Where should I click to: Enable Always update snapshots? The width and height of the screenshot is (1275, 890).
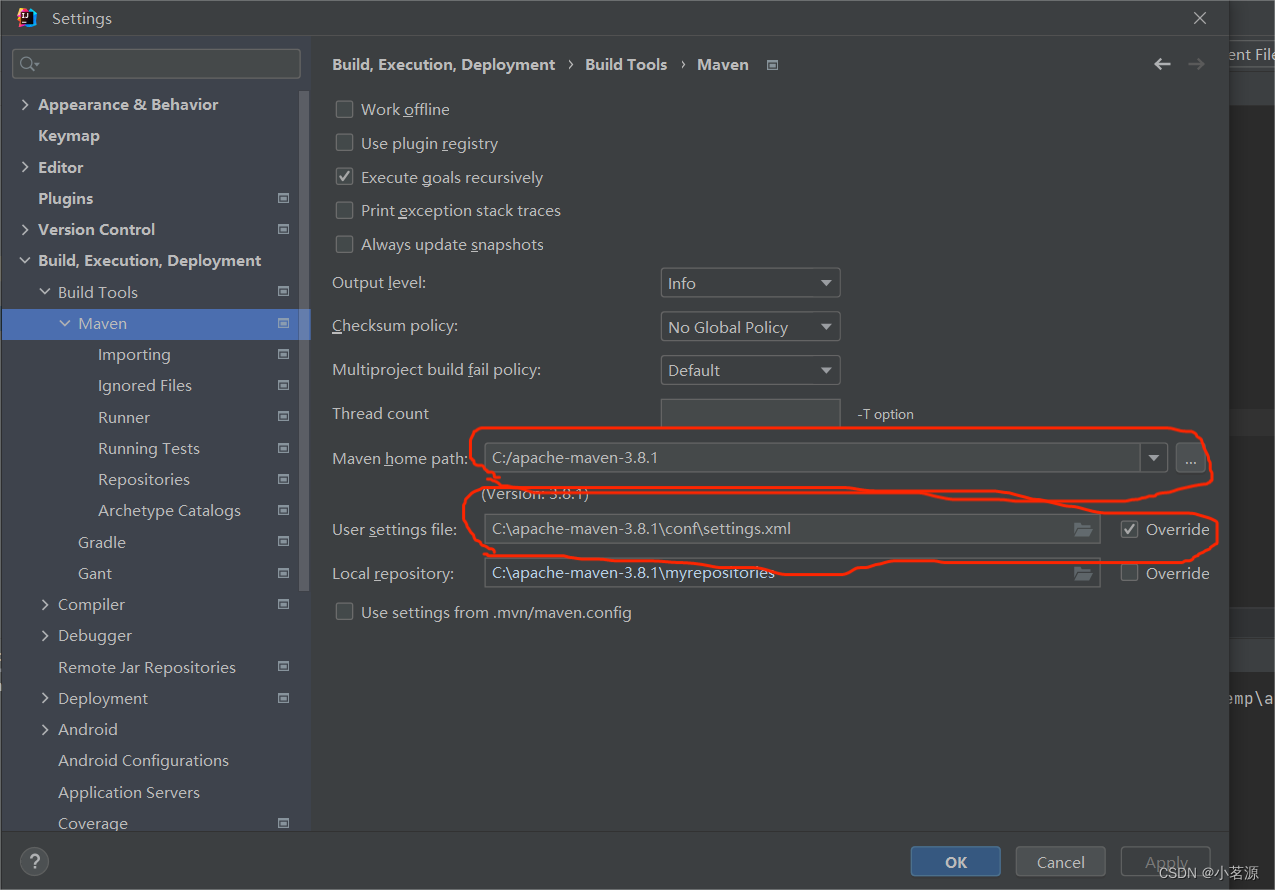(344, 244)
